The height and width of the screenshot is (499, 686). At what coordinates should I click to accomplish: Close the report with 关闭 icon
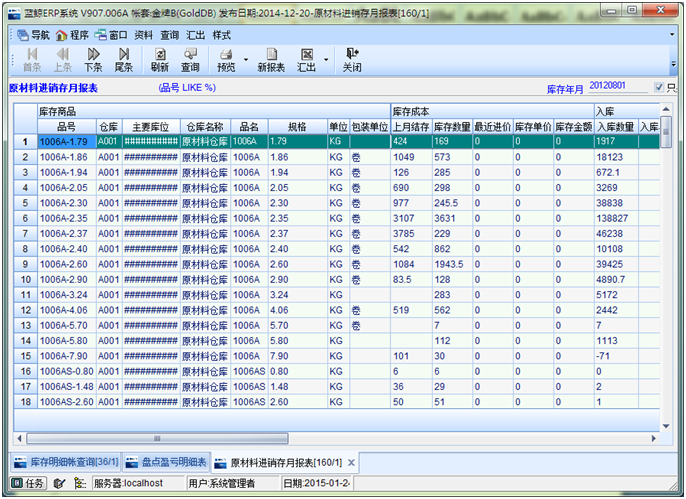tap(352, 60)
